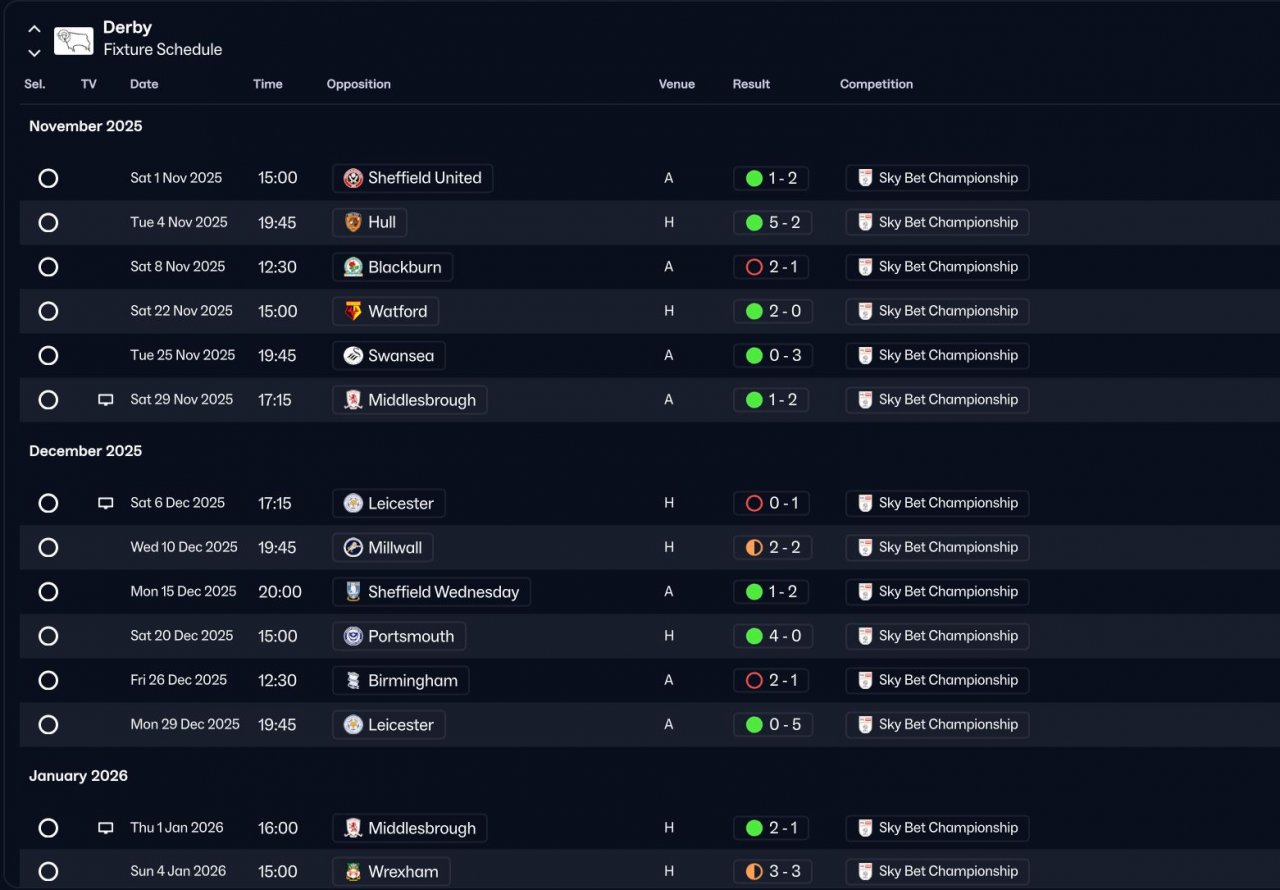Open Sky Bet Championship link for Birmingham match

[937, 680]
